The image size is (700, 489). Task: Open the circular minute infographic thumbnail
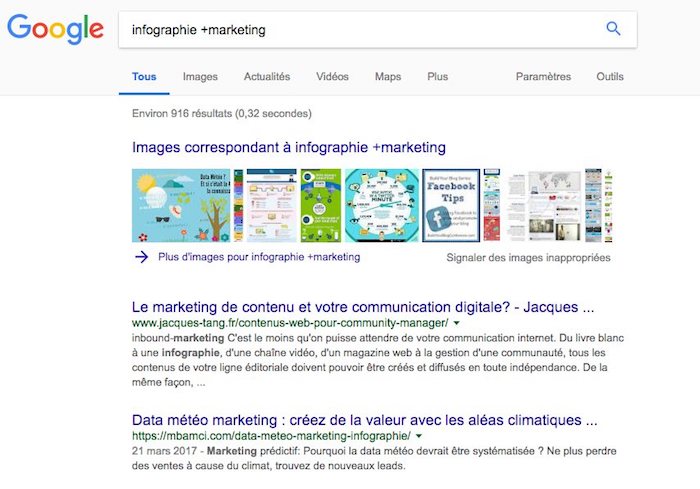382,205
